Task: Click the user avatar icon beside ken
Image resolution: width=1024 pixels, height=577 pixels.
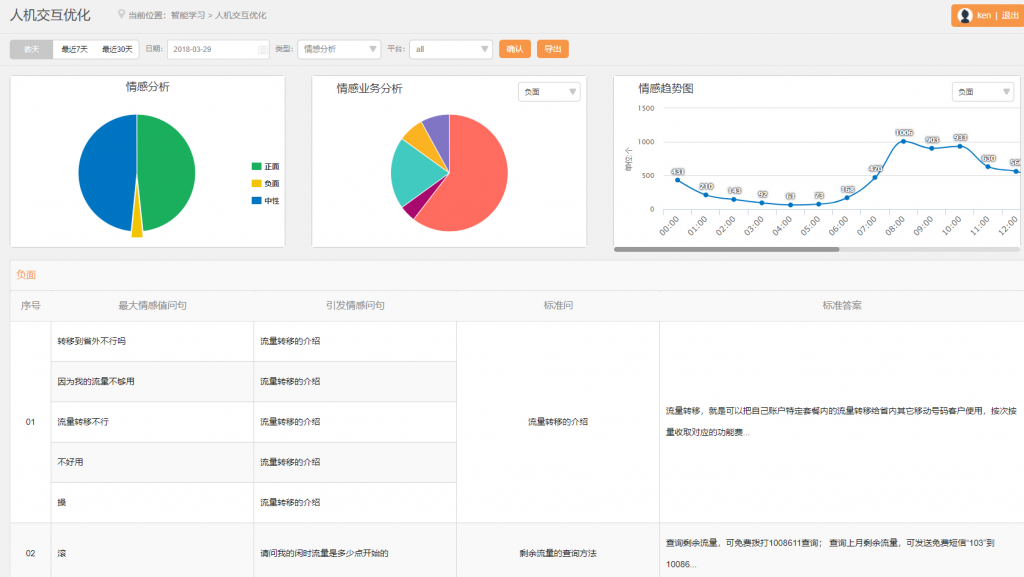Action: click(965, 16)
